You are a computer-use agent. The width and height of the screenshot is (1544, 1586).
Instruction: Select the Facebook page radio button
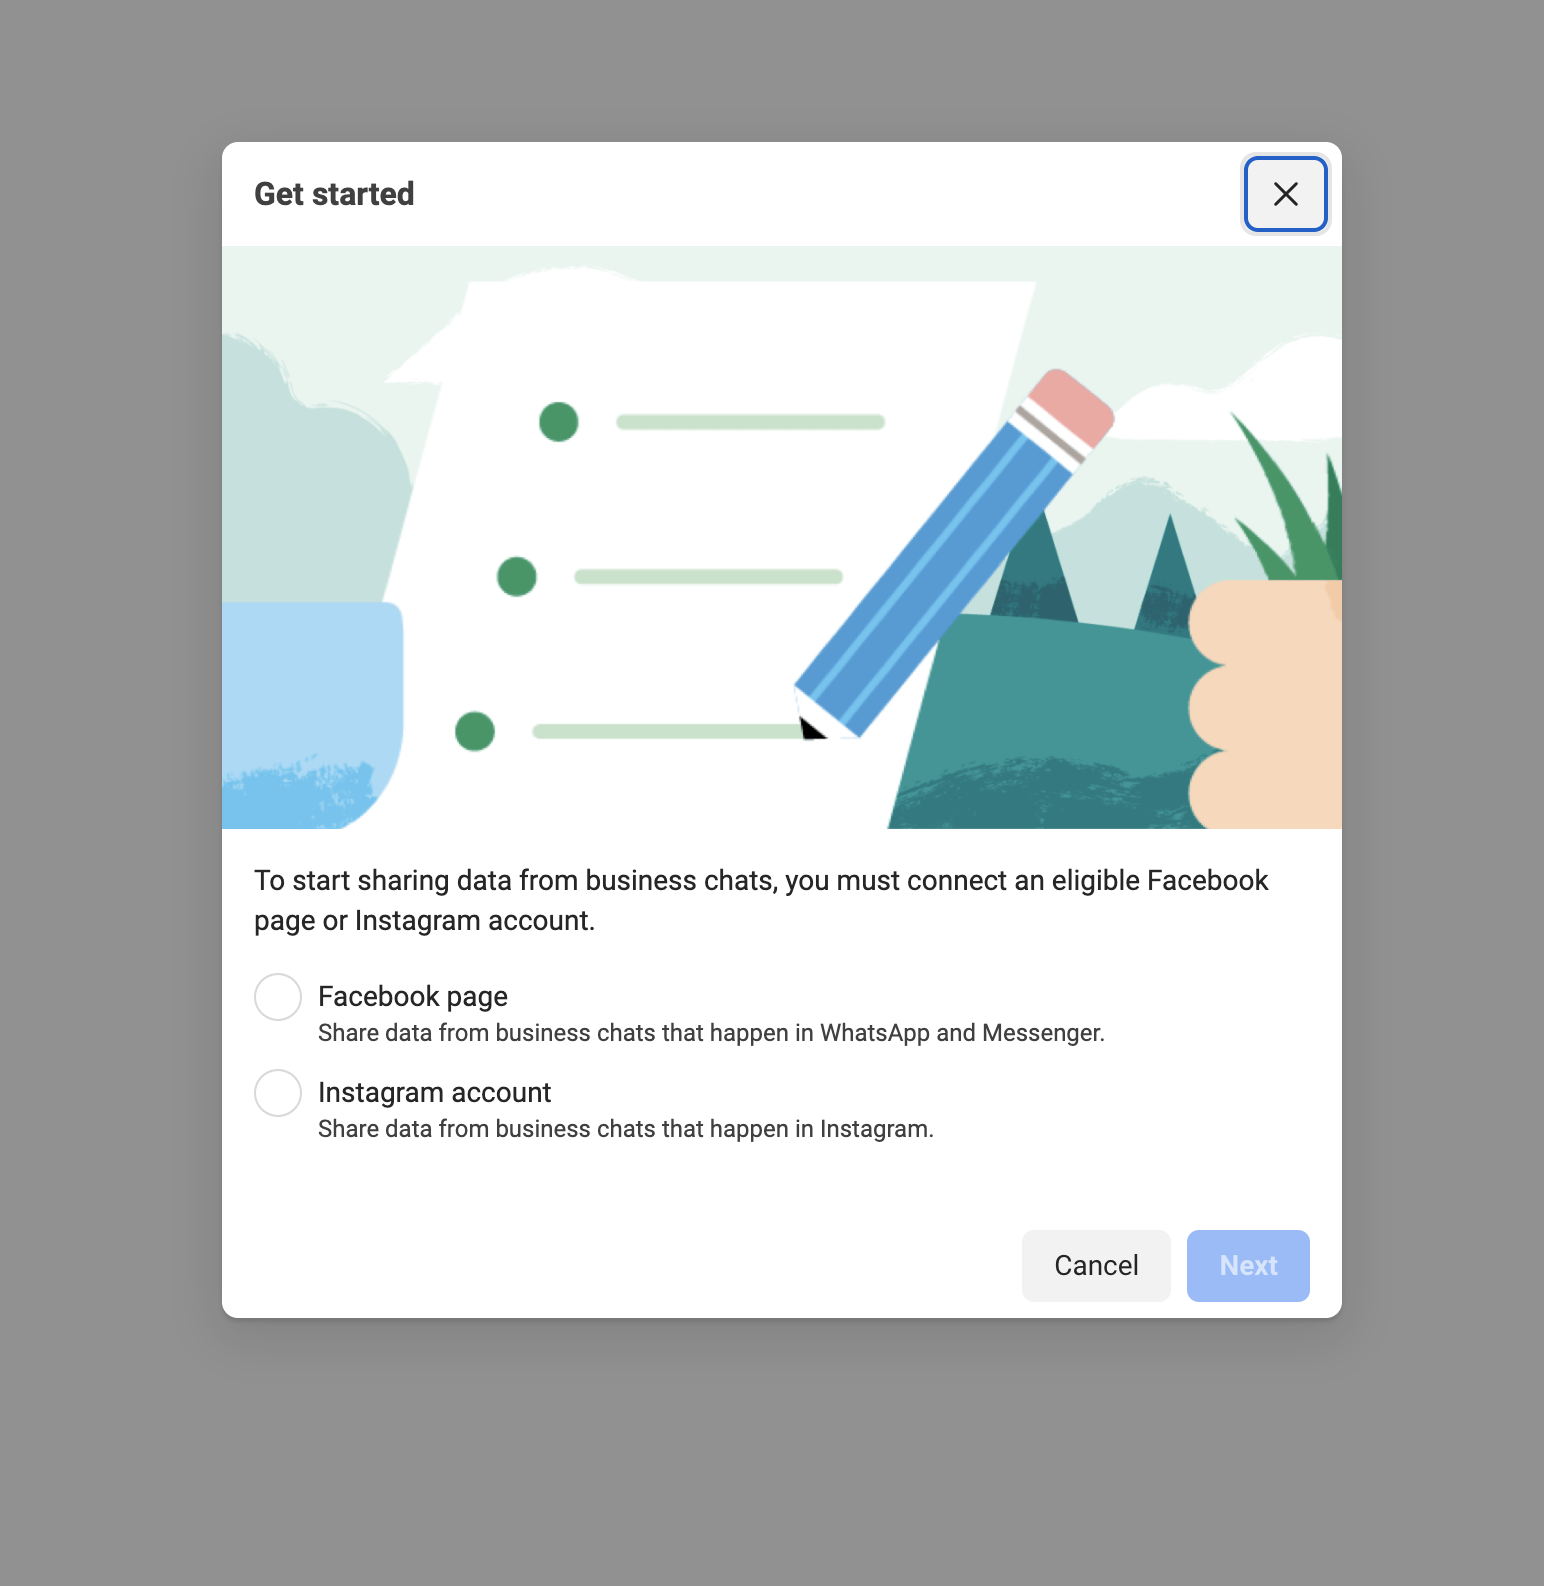(278, 997)
